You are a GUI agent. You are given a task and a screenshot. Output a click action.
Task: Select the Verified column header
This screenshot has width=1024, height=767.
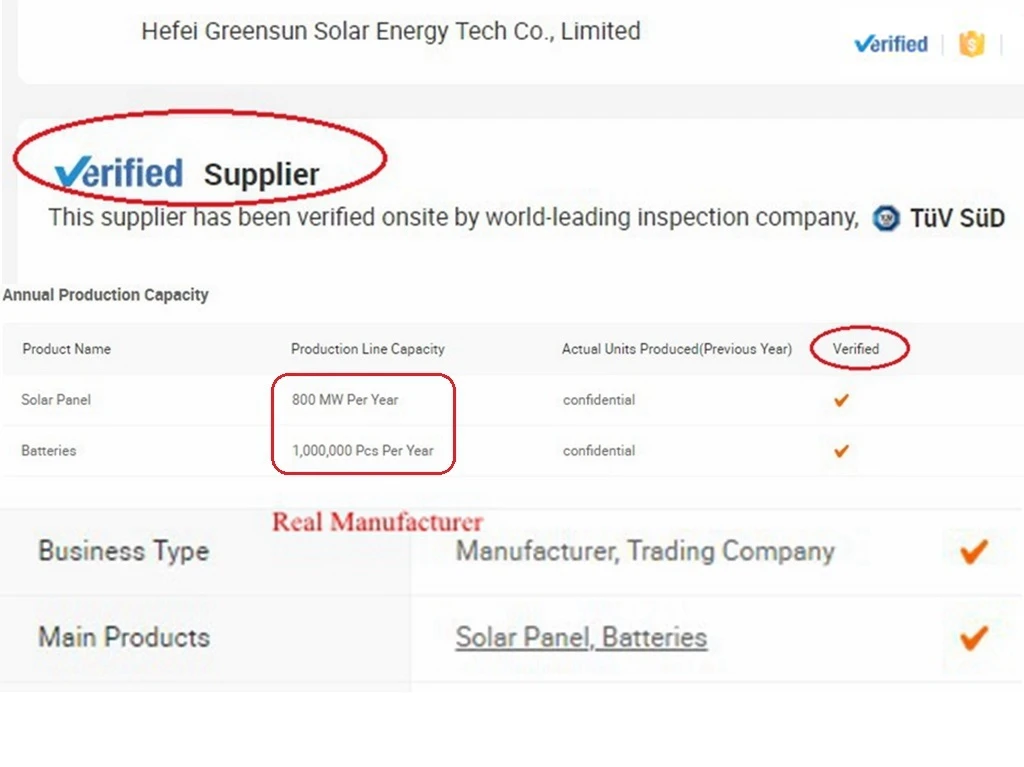[856, 349]
